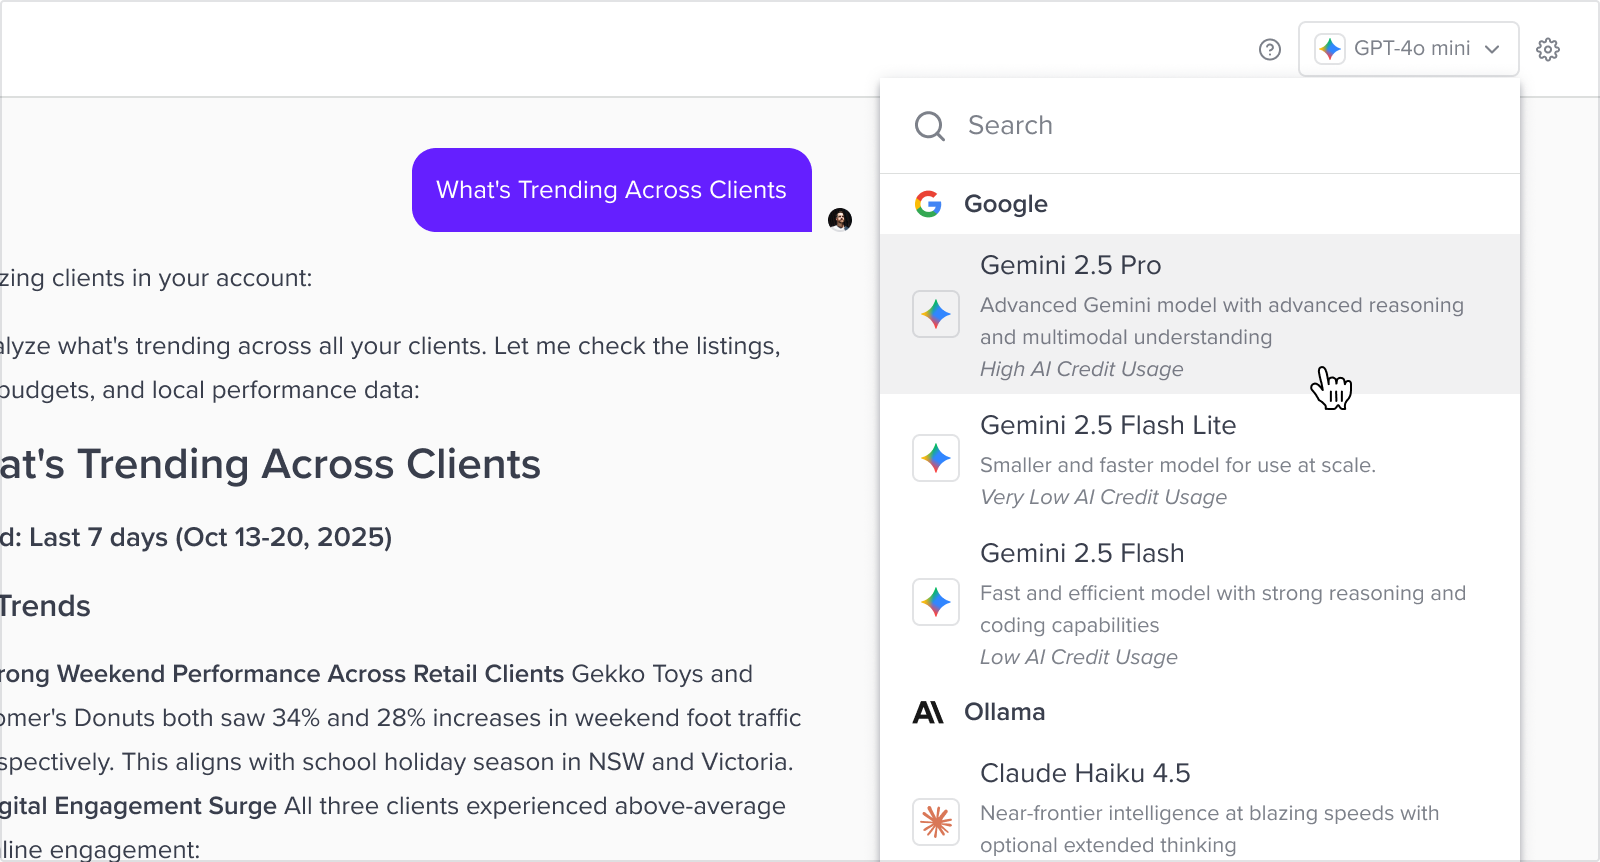Click the user avatar beside the message
Screen dimensions: 1600x862
coord(840,219)
